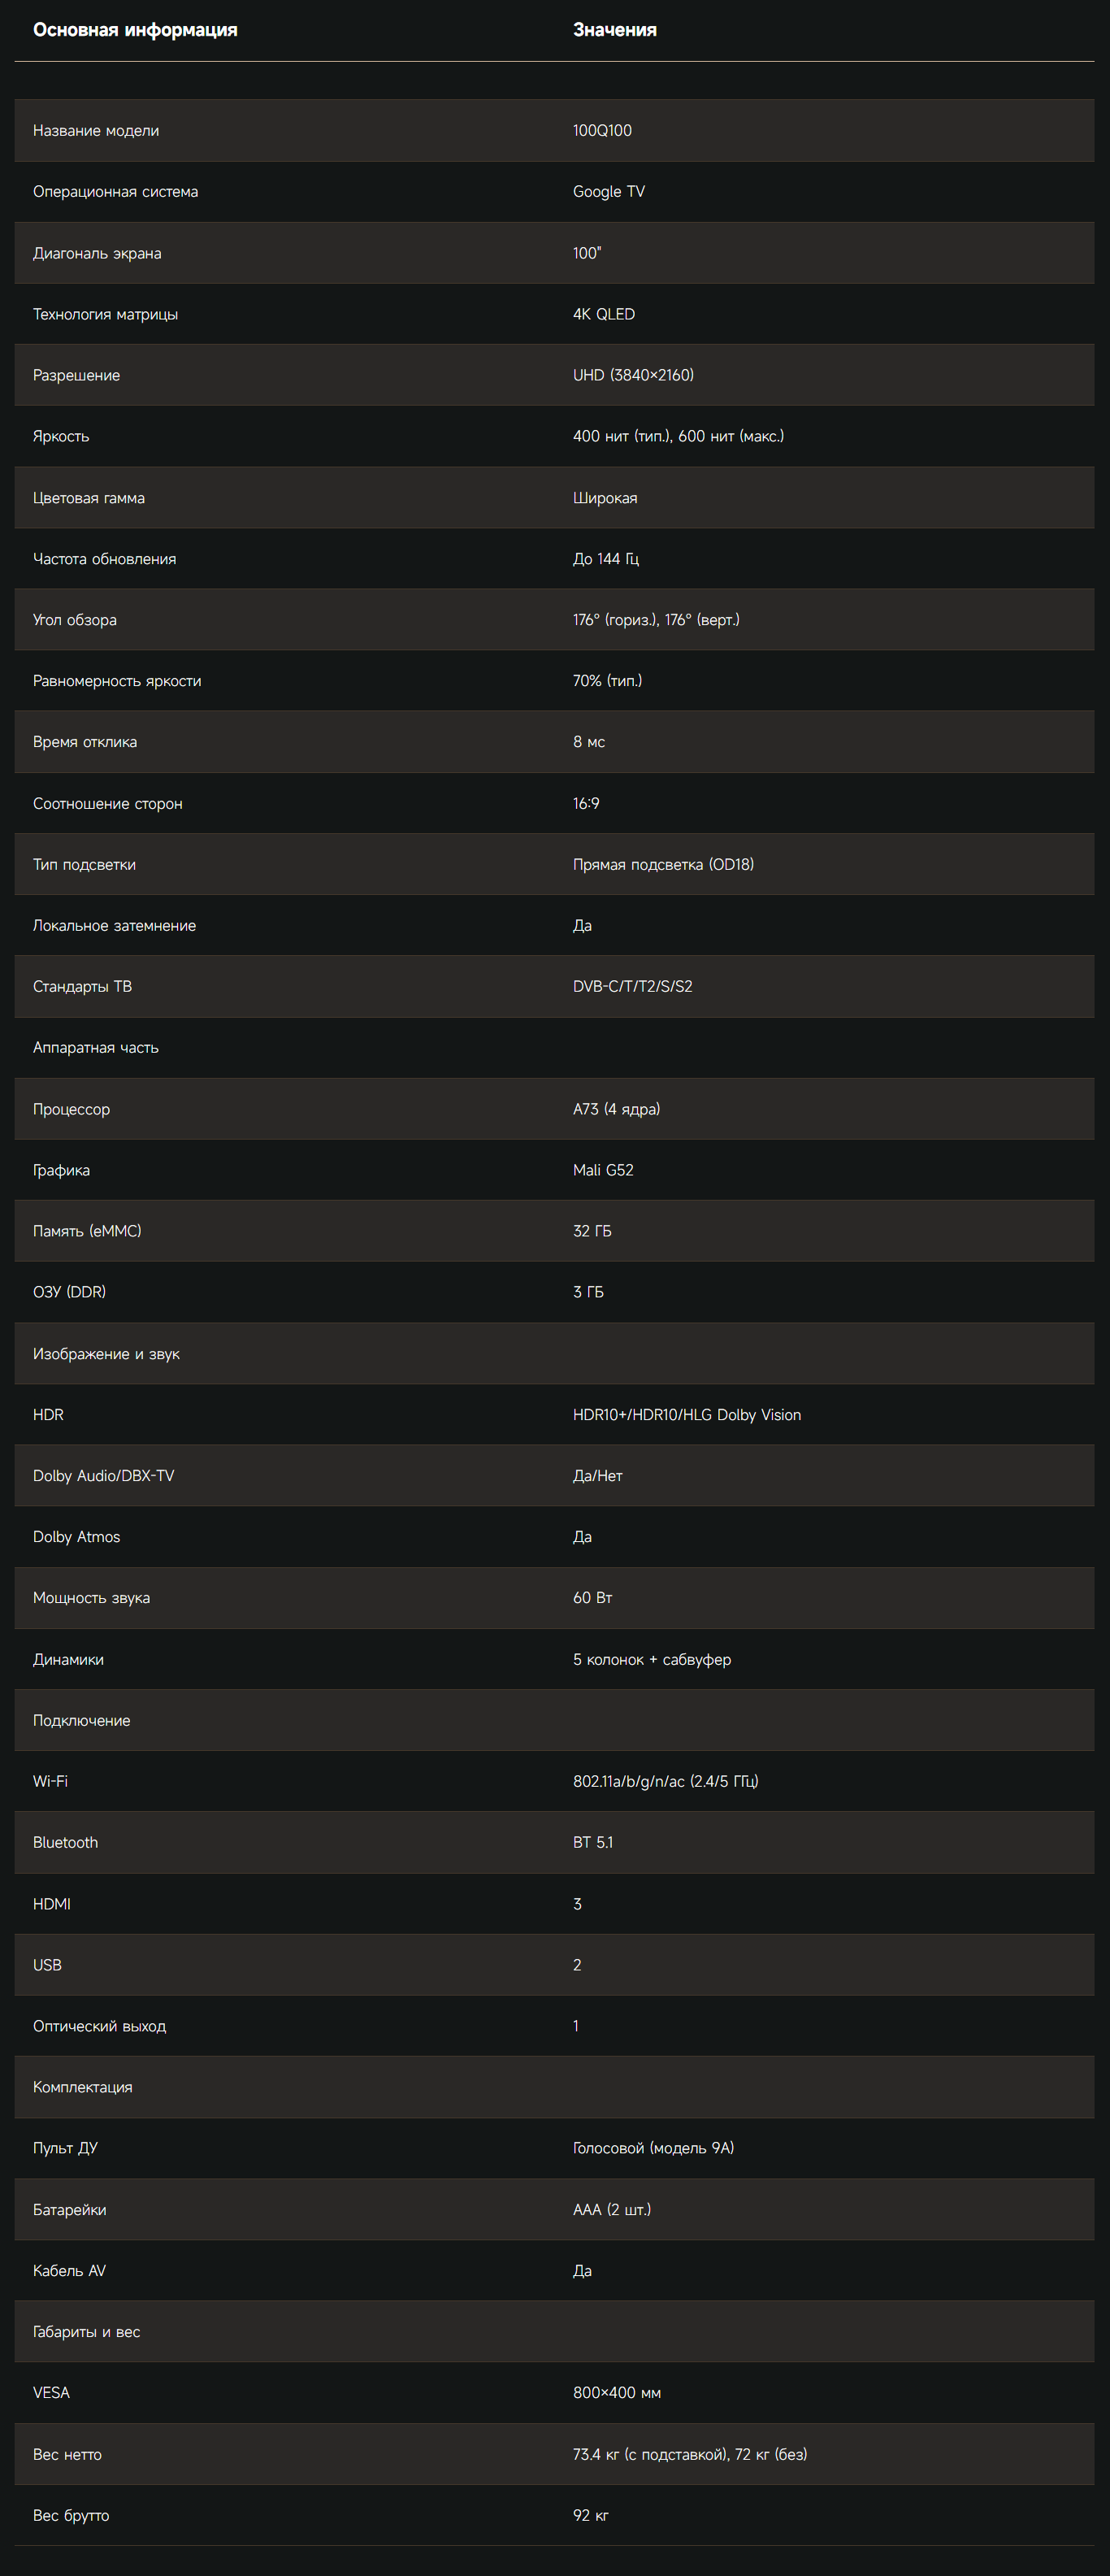Screen dimensions: 1110x2576
Task: Select the До 144 Гц refresh rate value
Action: click(x=606, y=559)
